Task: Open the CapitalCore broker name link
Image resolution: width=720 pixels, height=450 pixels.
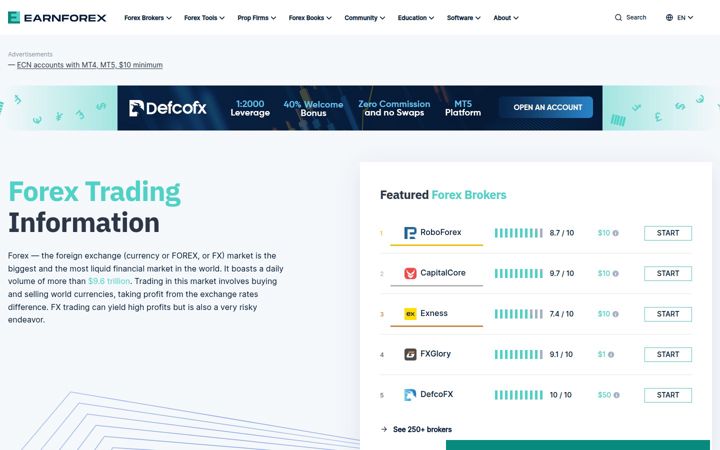Action: pyautogui.click(x=443, y=273)
